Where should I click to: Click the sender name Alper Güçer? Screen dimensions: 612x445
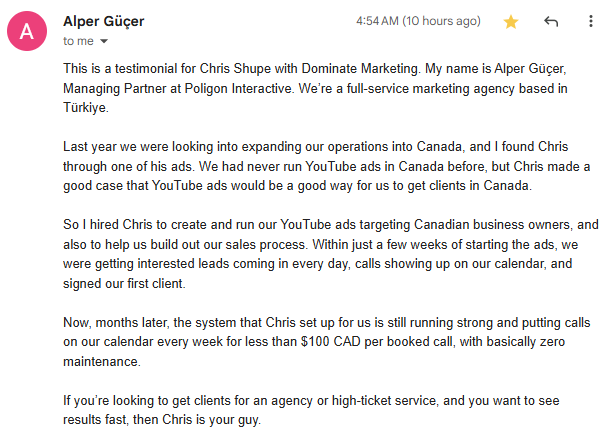point(105,21)
